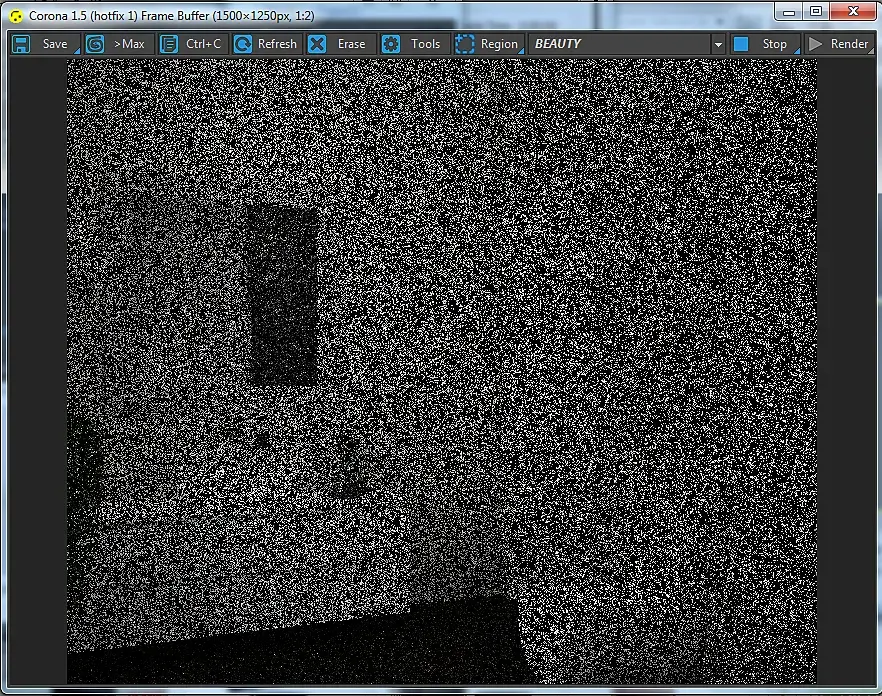The width and height of the screenshot is (882, 696).
Task: Open the BEAUTY render element dropdown
Action: click(x=626, y=44)
